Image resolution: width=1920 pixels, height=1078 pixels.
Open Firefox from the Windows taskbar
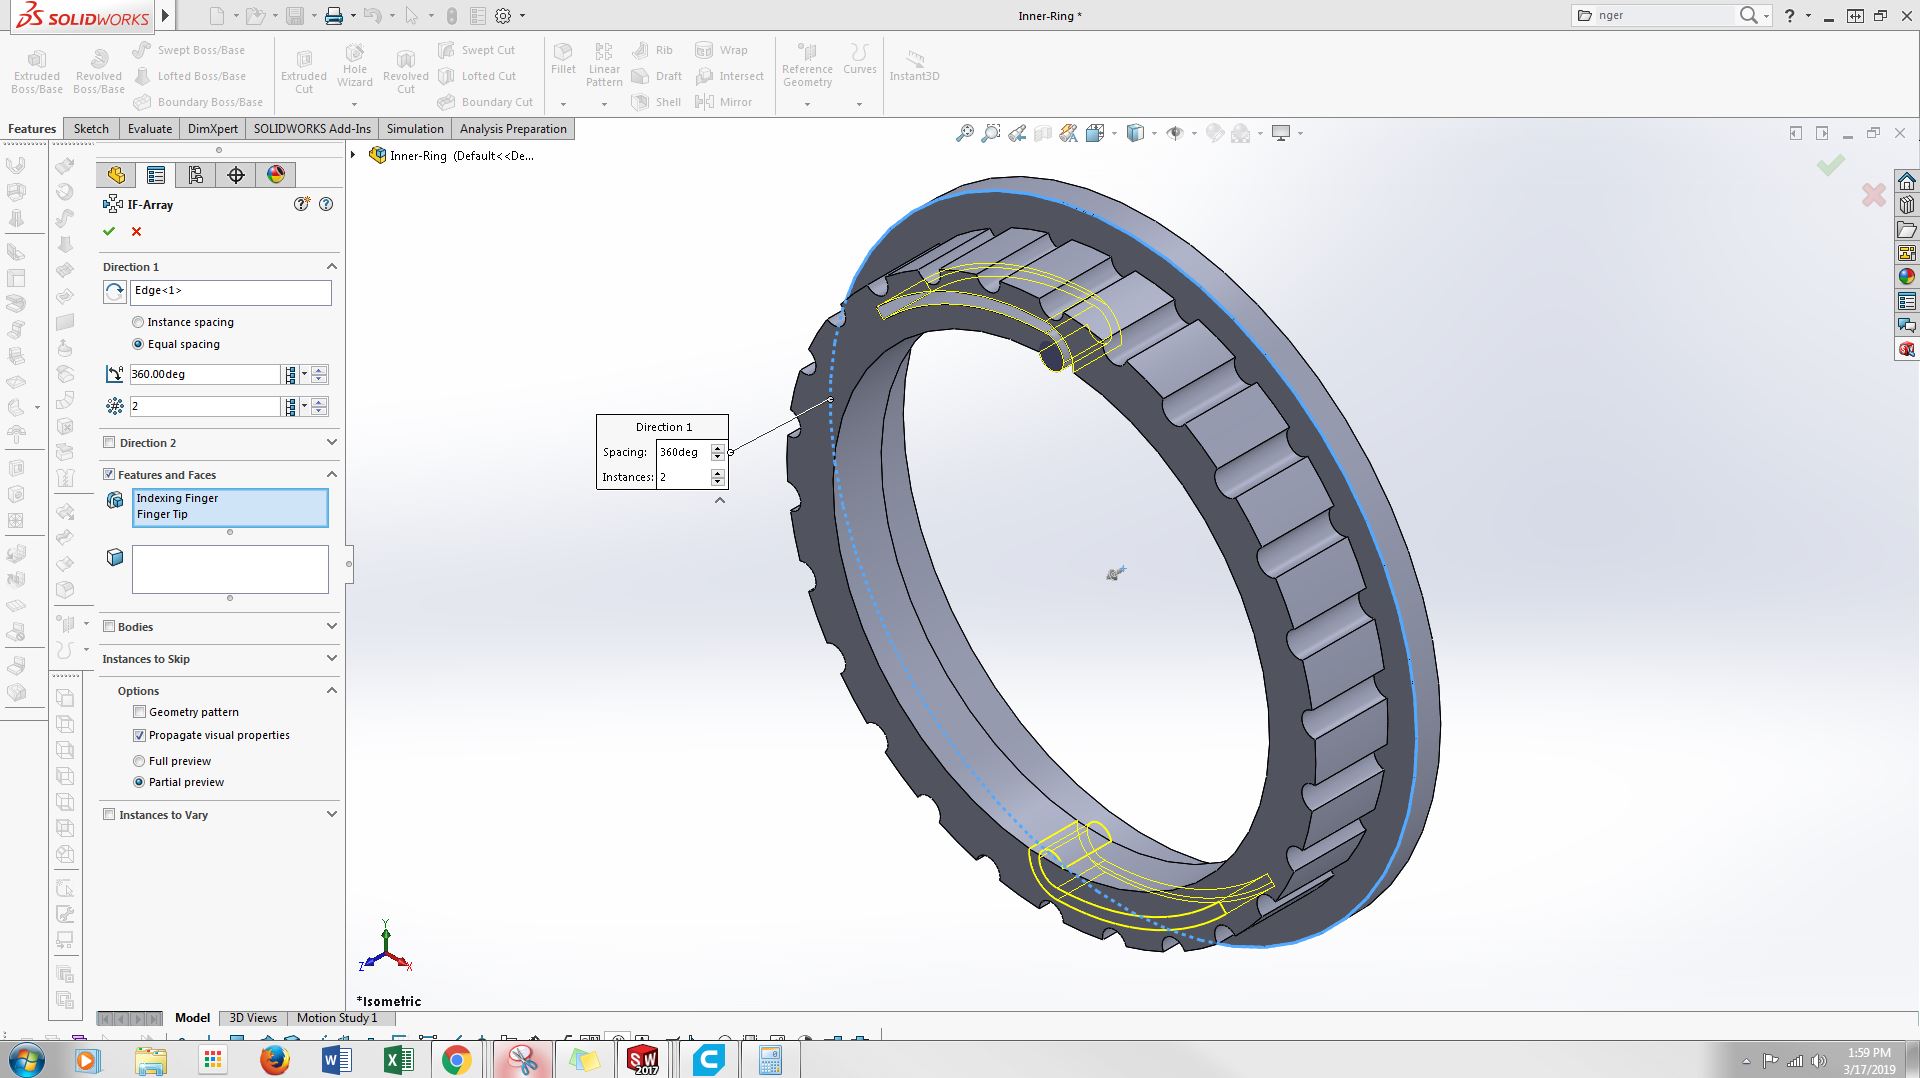tap(274, 1060)
